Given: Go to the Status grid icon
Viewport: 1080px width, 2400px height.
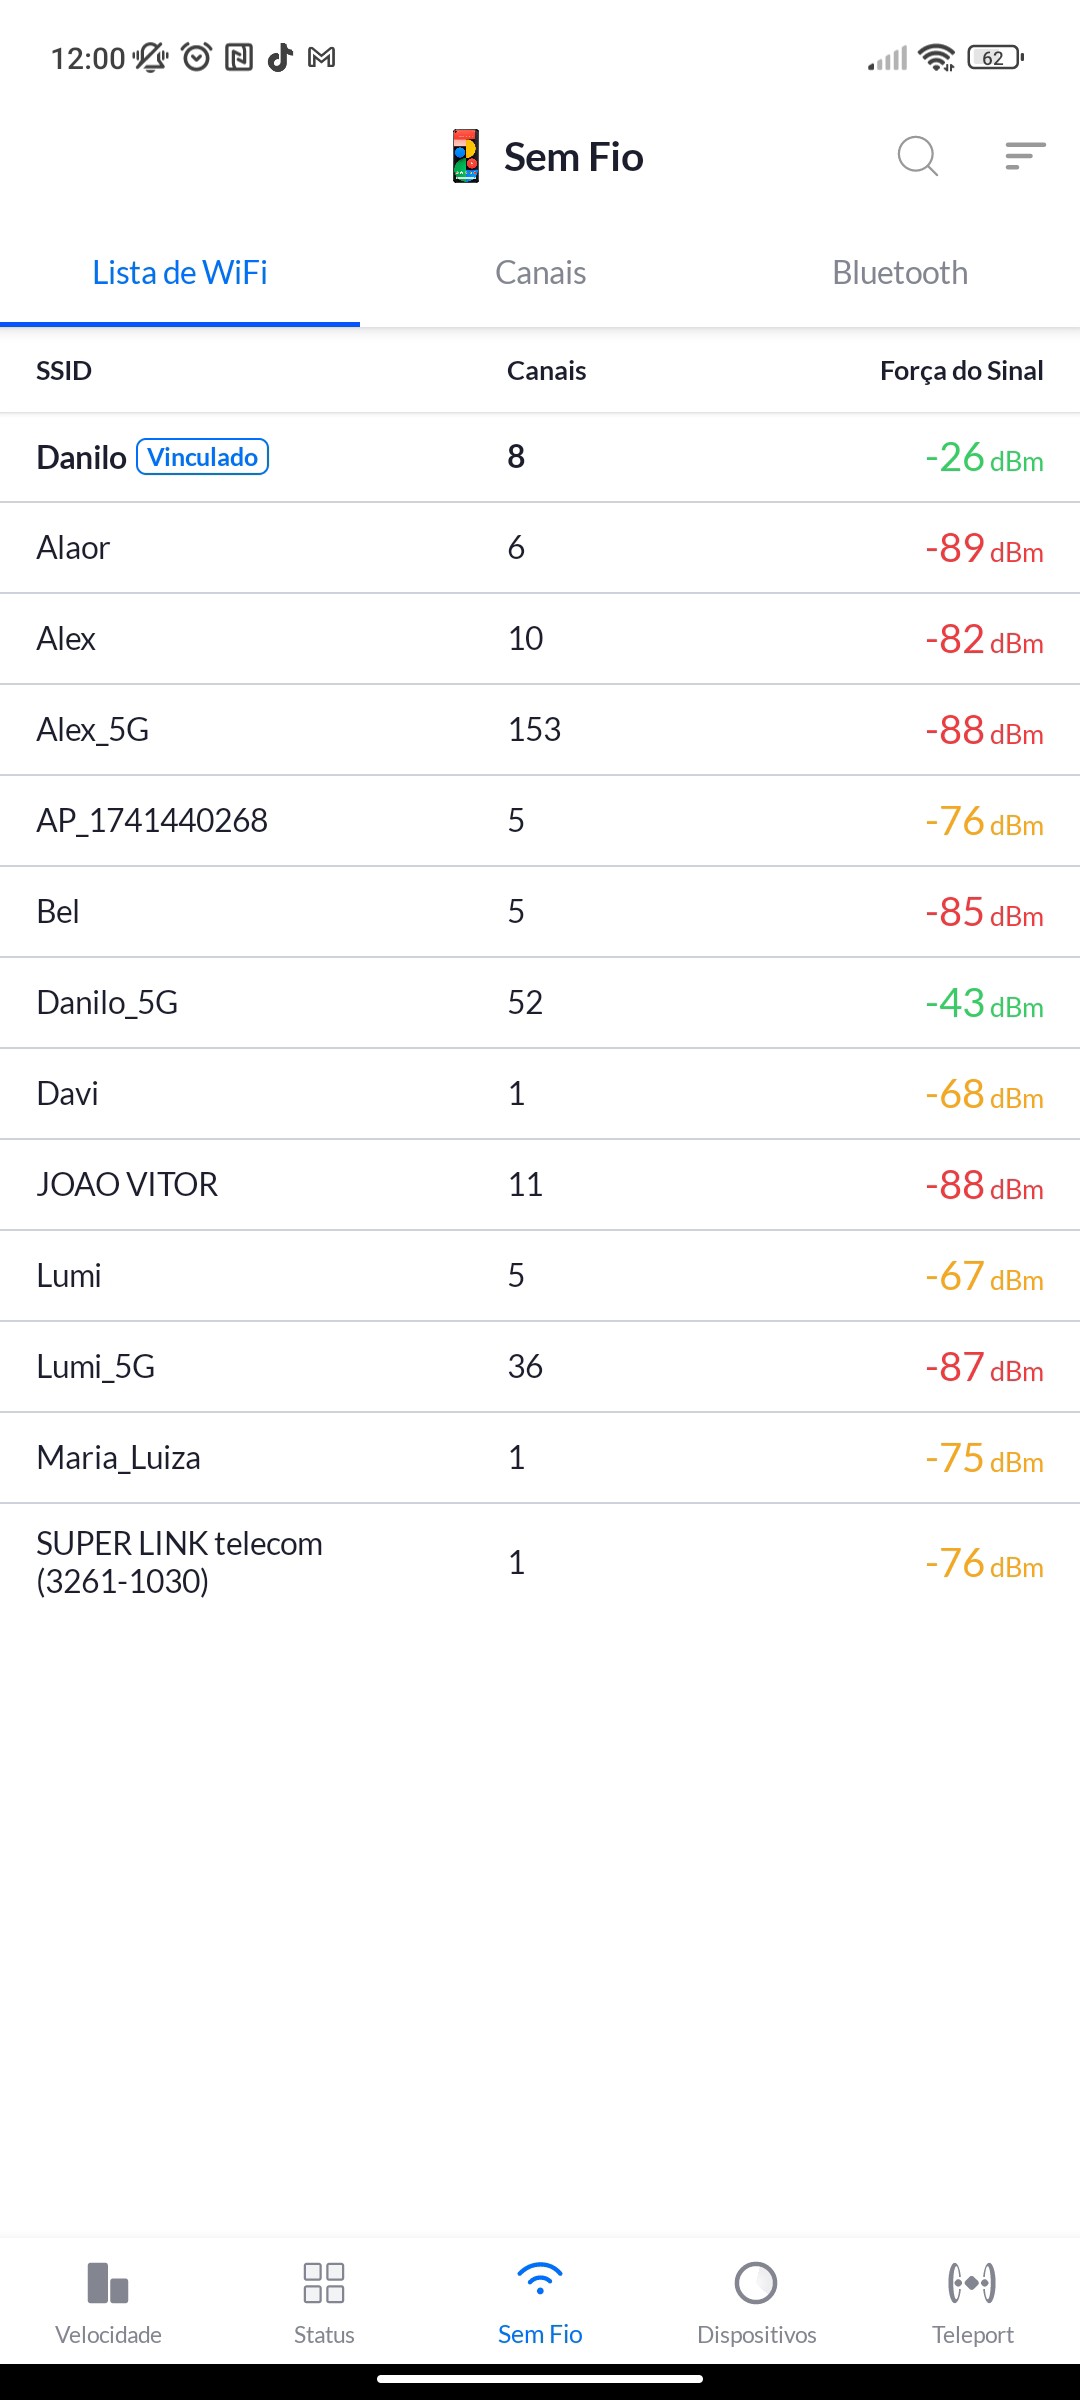Looking at the screenshot, I should coord(324,2282).
